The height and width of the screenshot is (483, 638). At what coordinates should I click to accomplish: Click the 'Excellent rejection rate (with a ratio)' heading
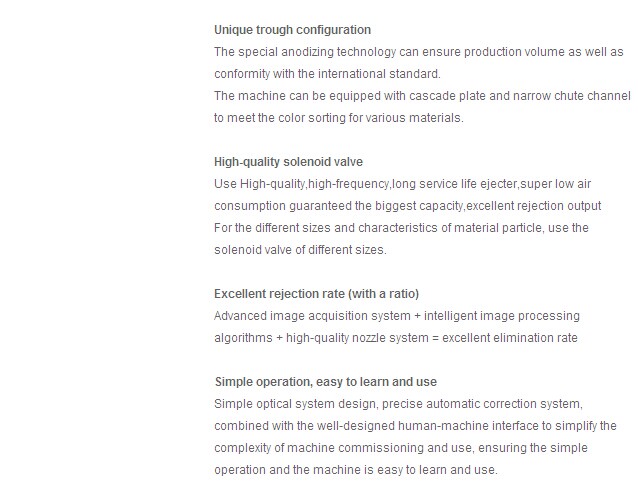pyautogui.click(x=316, y=294)
